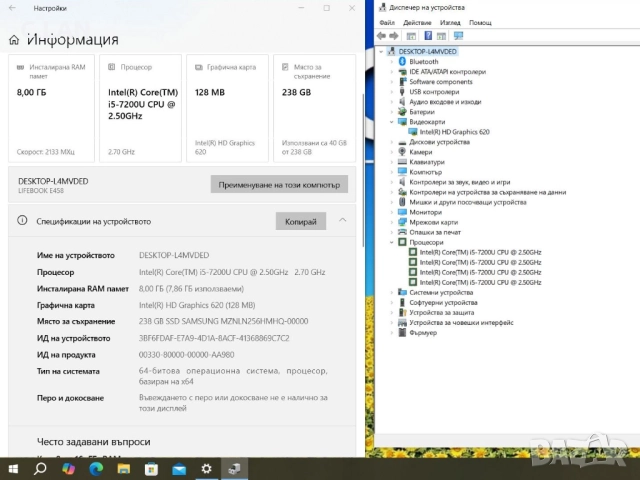
Task: Switch to Device Manager taskbar icon
Action: point(234,469)
